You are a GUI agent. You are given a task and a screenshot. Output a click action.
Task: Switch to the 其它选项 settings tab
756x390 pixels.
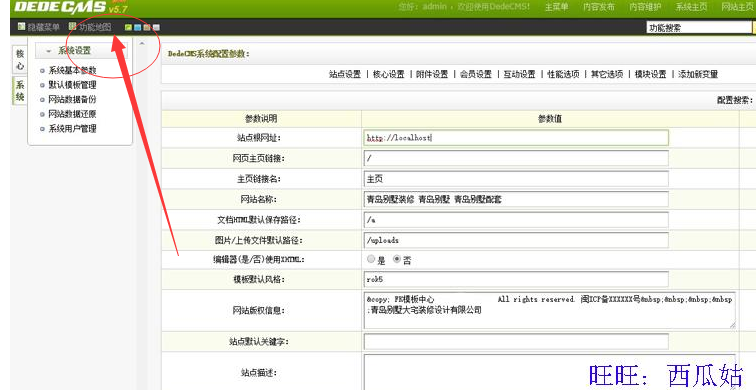click(x=607, y=74)
